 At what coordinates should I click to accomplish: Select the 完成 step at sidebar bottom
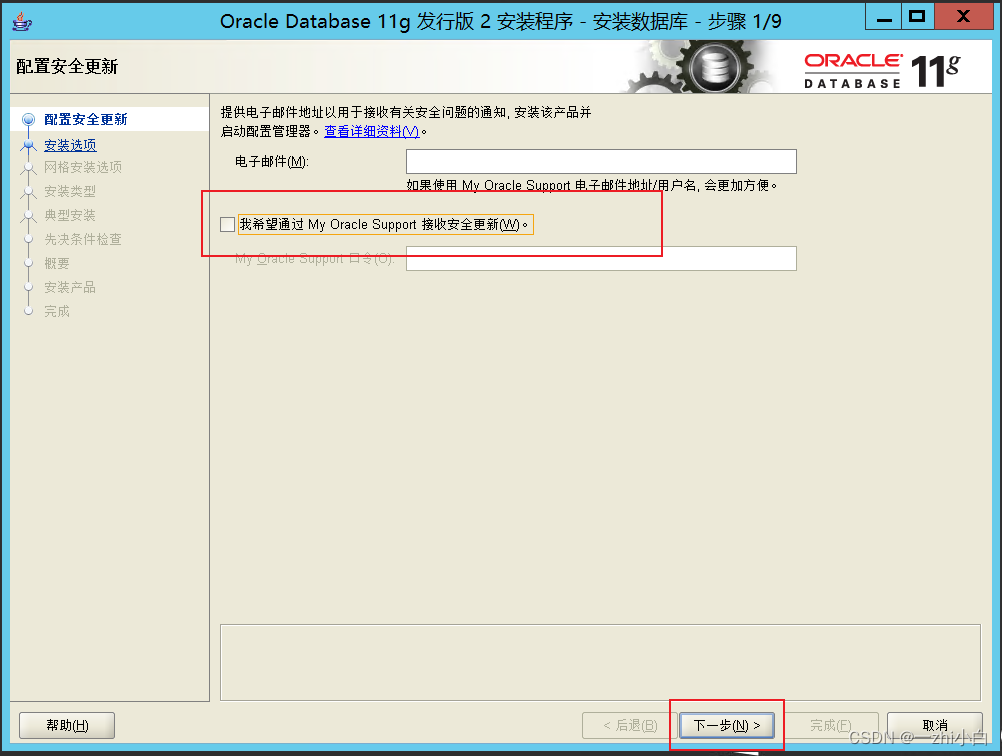point(30,311)
